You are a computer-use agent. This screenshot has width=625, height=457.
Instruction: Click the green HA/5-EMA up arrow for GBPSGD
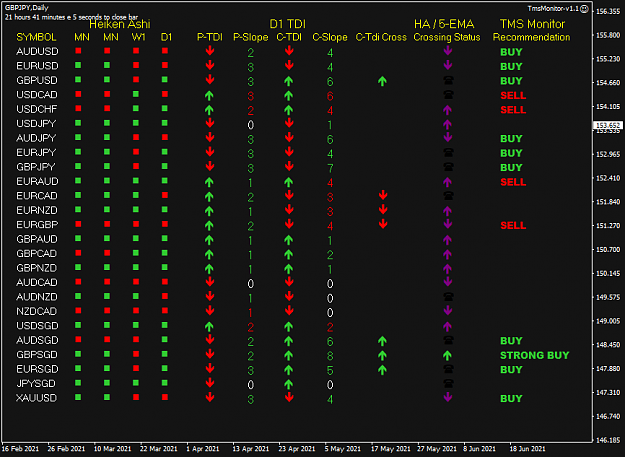coord(447,355)
